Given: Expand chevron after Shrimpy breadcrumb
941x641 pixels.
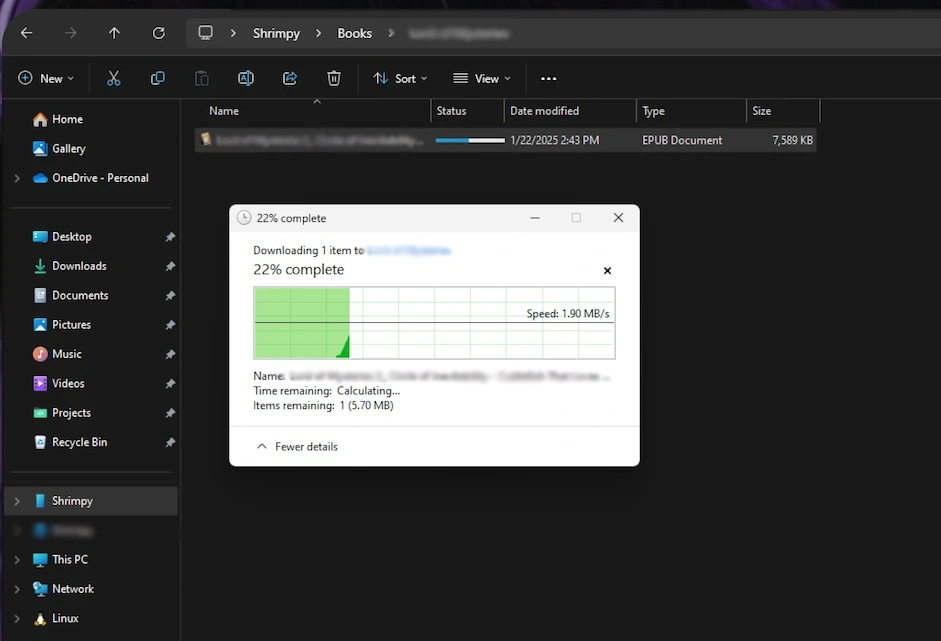Looking at the screenshot, I should pos(318,33).
